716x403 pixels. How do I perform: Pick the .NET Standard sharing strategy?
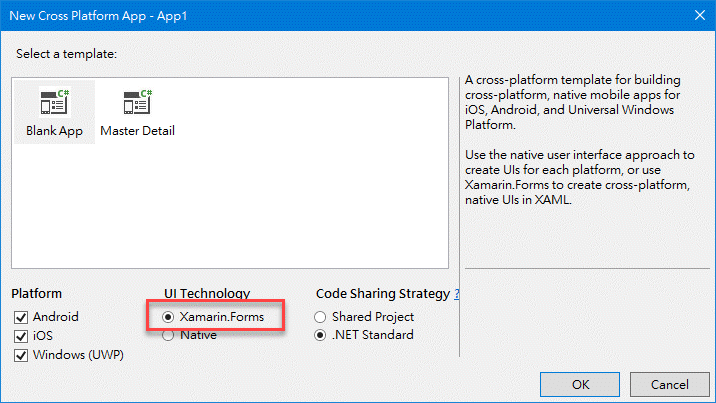[x=320, y=335]
